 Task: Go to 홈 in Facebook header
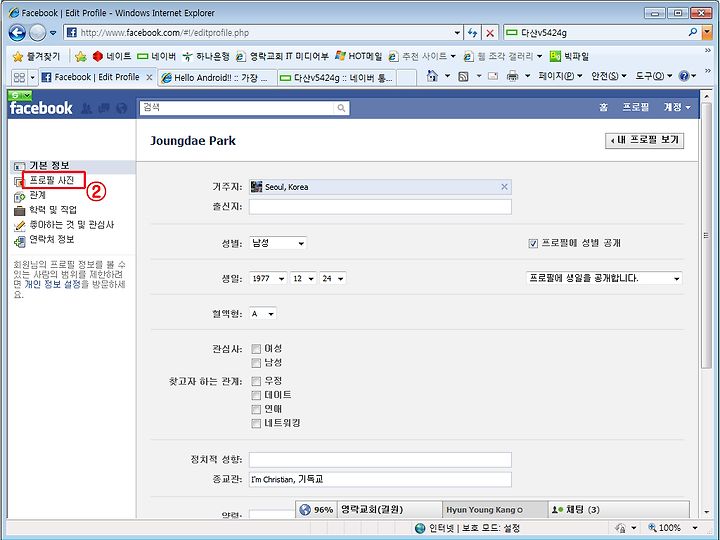point(603,107)
